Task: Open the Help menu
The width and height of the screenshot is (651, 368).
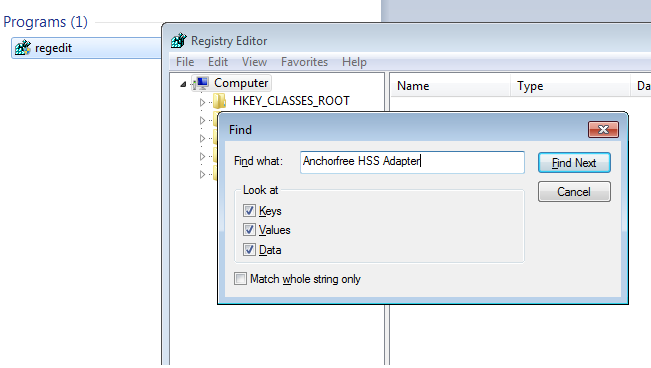Action: click(354, 62)
